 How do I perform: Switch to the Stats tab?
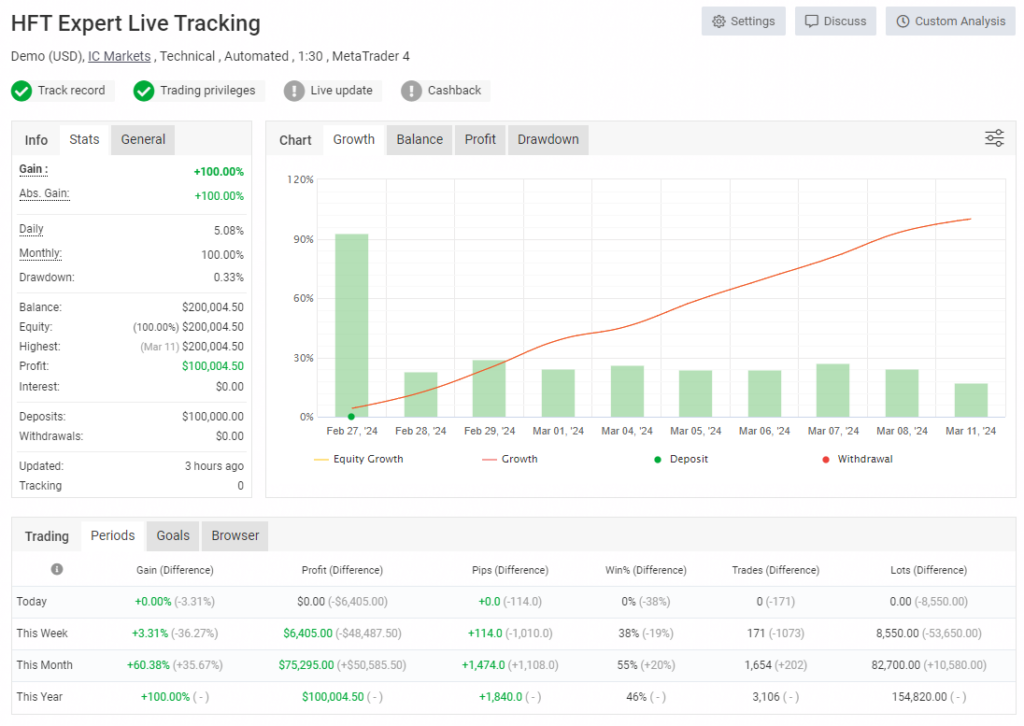84,139
